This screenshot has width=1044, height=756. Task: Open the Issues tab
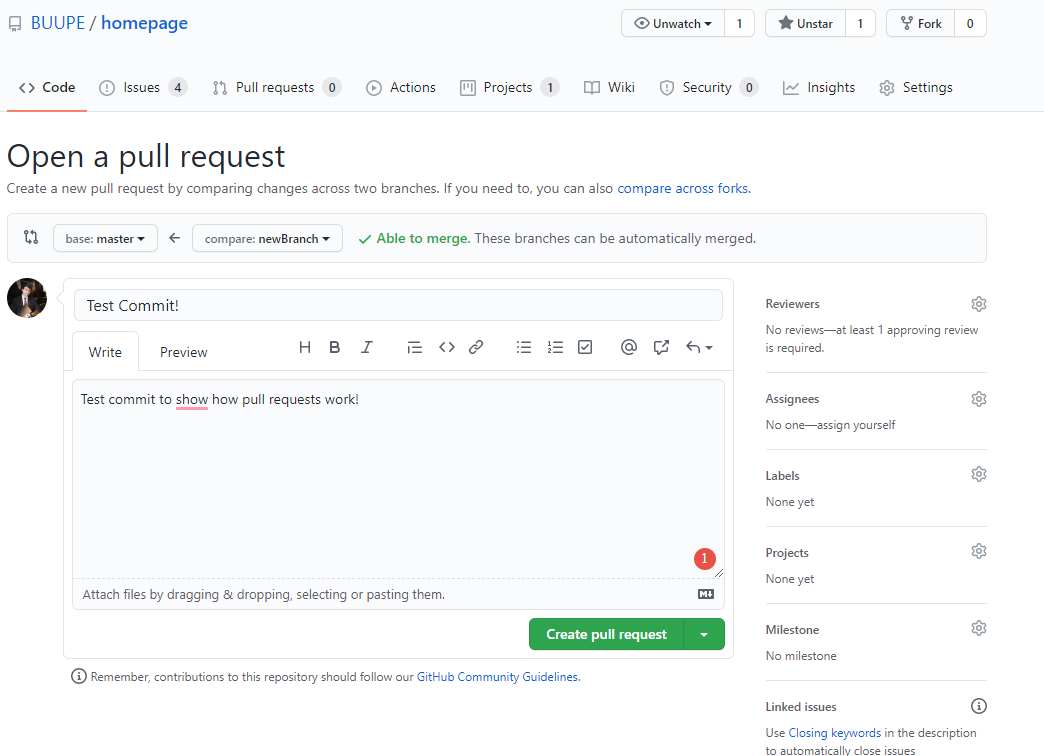pyautogui.click(x=143, y=87)
